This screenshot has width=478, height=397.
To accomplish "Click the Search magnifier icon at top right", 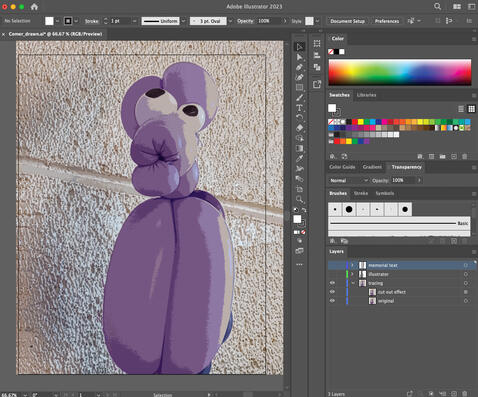I will pos(438,6).
